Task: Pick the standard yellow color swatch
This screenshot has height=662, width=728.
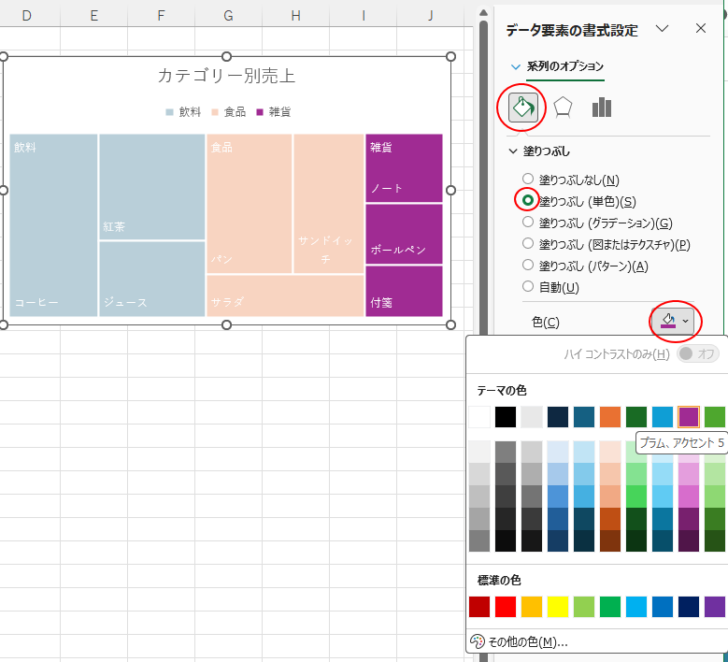Action: [x=558, y=607]
